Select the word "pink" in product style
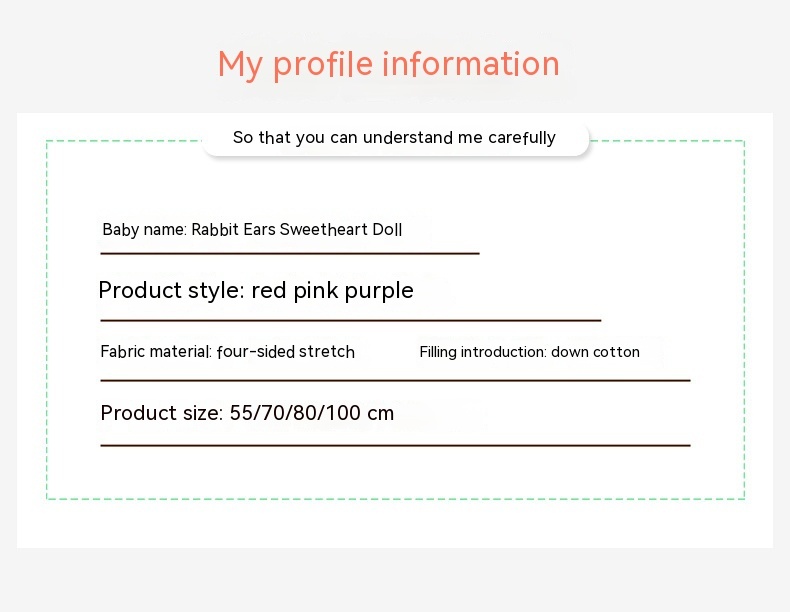Screen dimensions: 790x612 pos(316,291)
